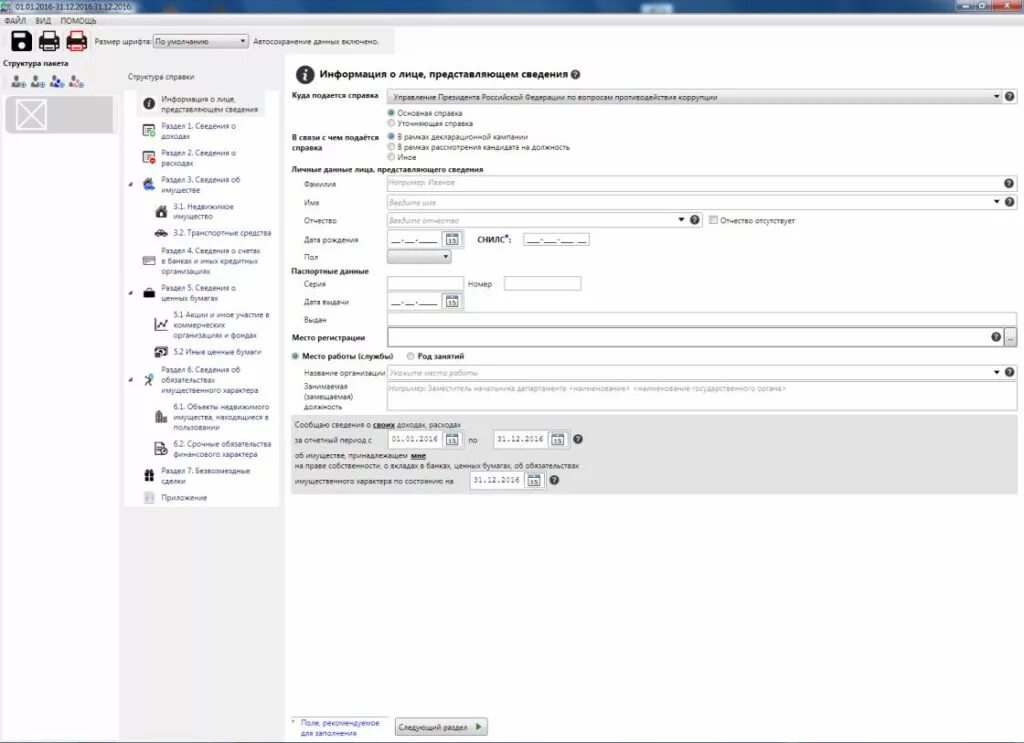Click the Выдан input field

(702, 320)
